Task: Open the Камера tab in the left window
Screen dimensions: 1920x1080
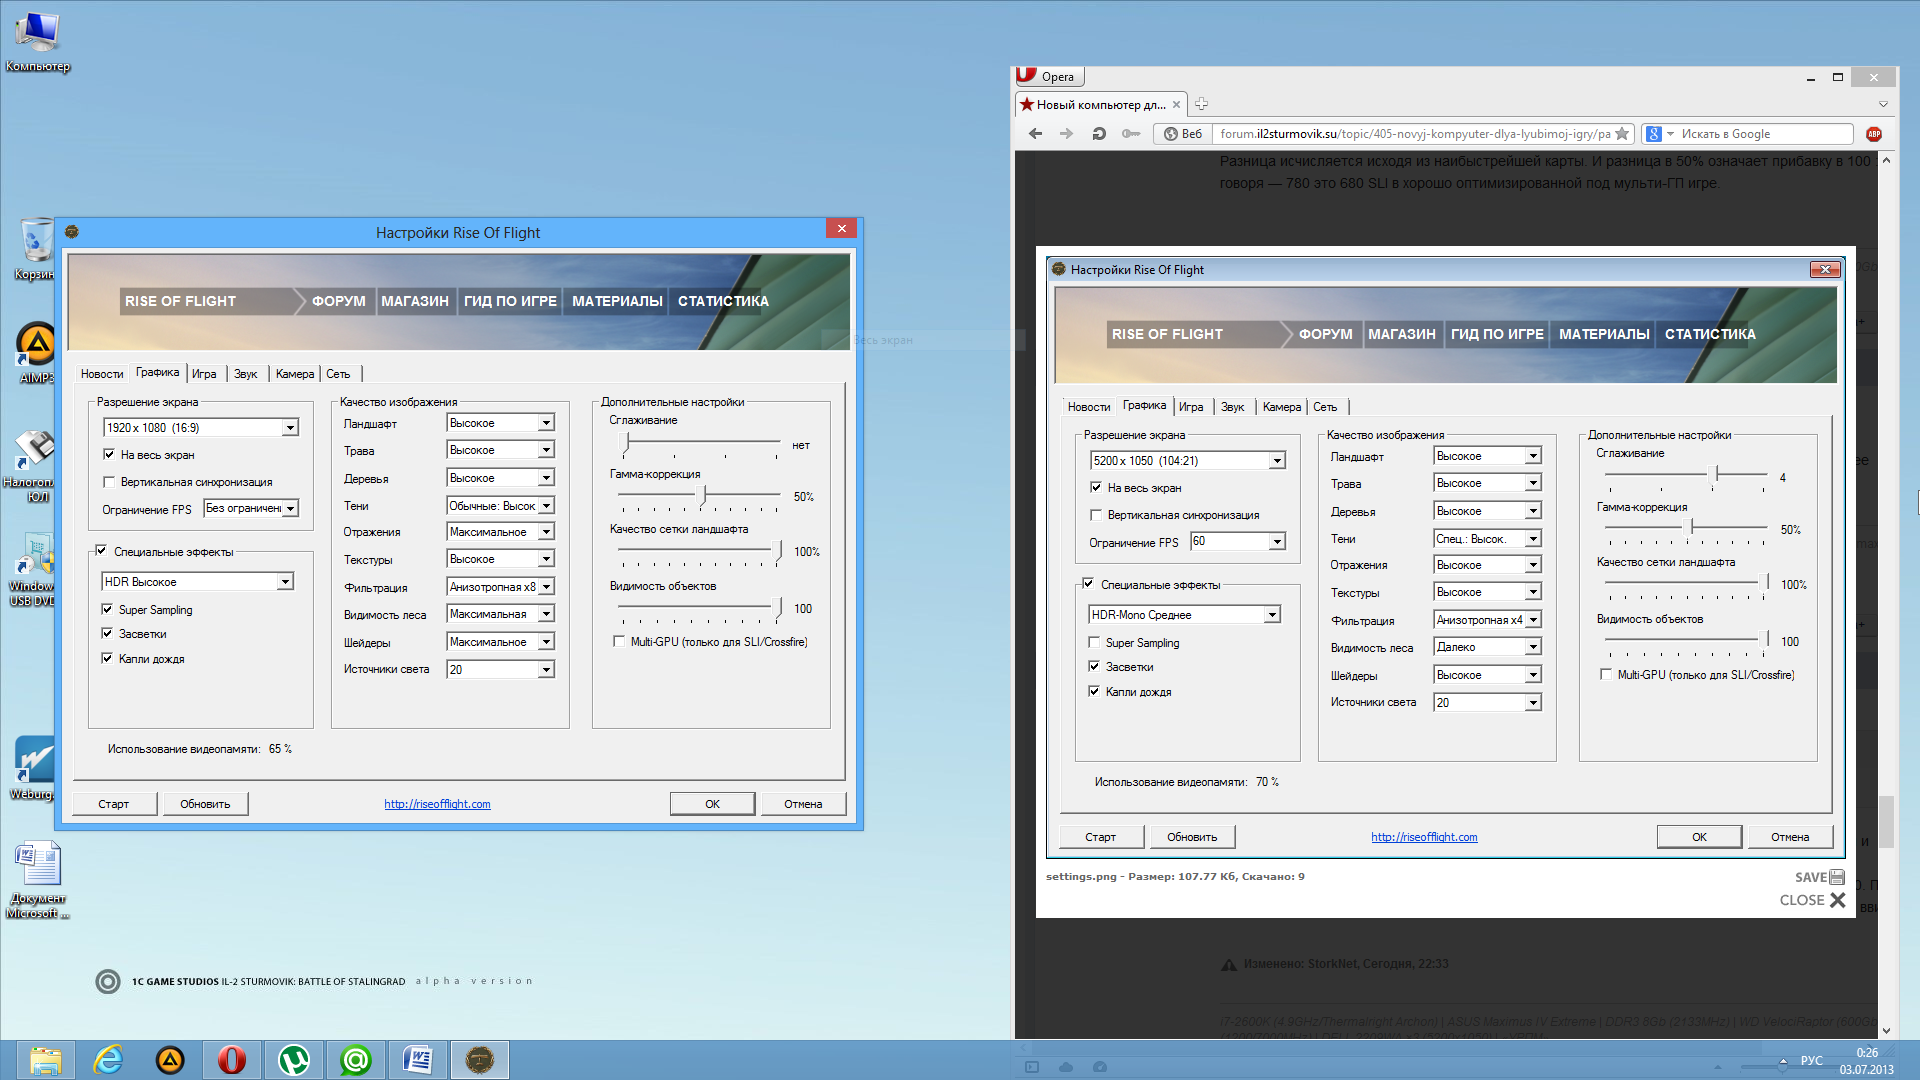Action: [295, 374]
